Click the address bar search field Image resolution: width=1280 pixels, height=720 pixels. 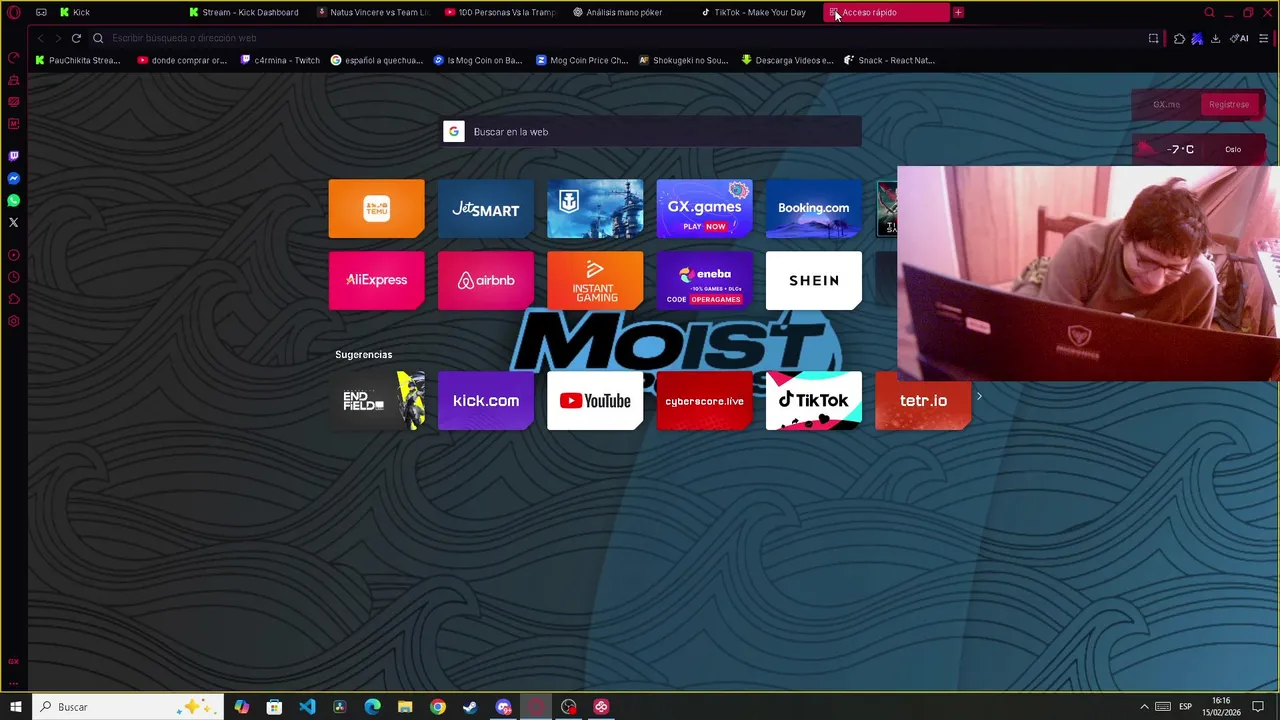[x=620, y=38]
